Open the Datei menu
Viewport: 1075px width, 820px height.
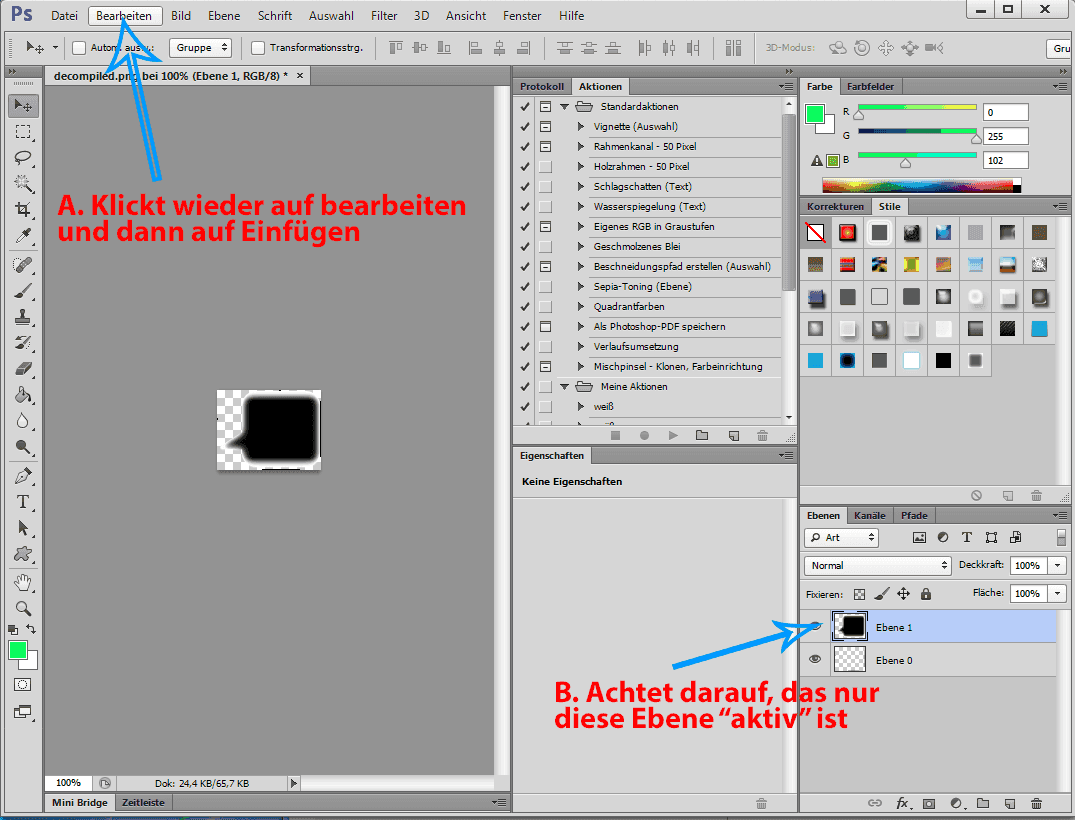[64, 15]
